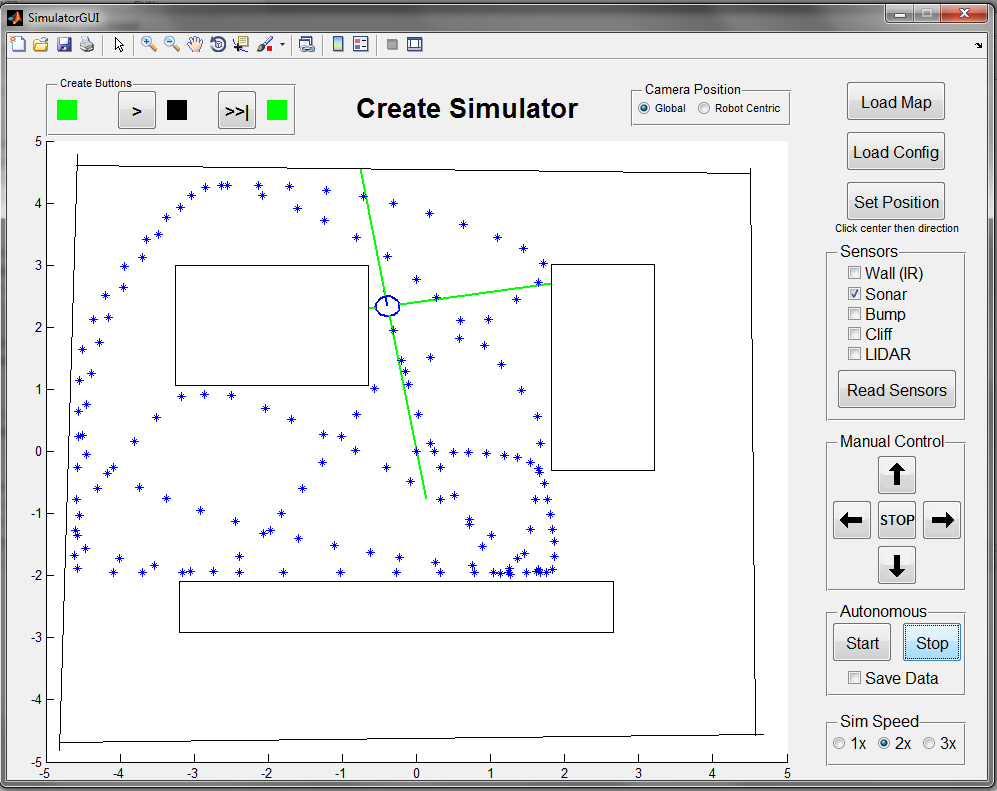Print the figure using printer icon
Viewport: 997px width, 791px height.
pos(86,44)
